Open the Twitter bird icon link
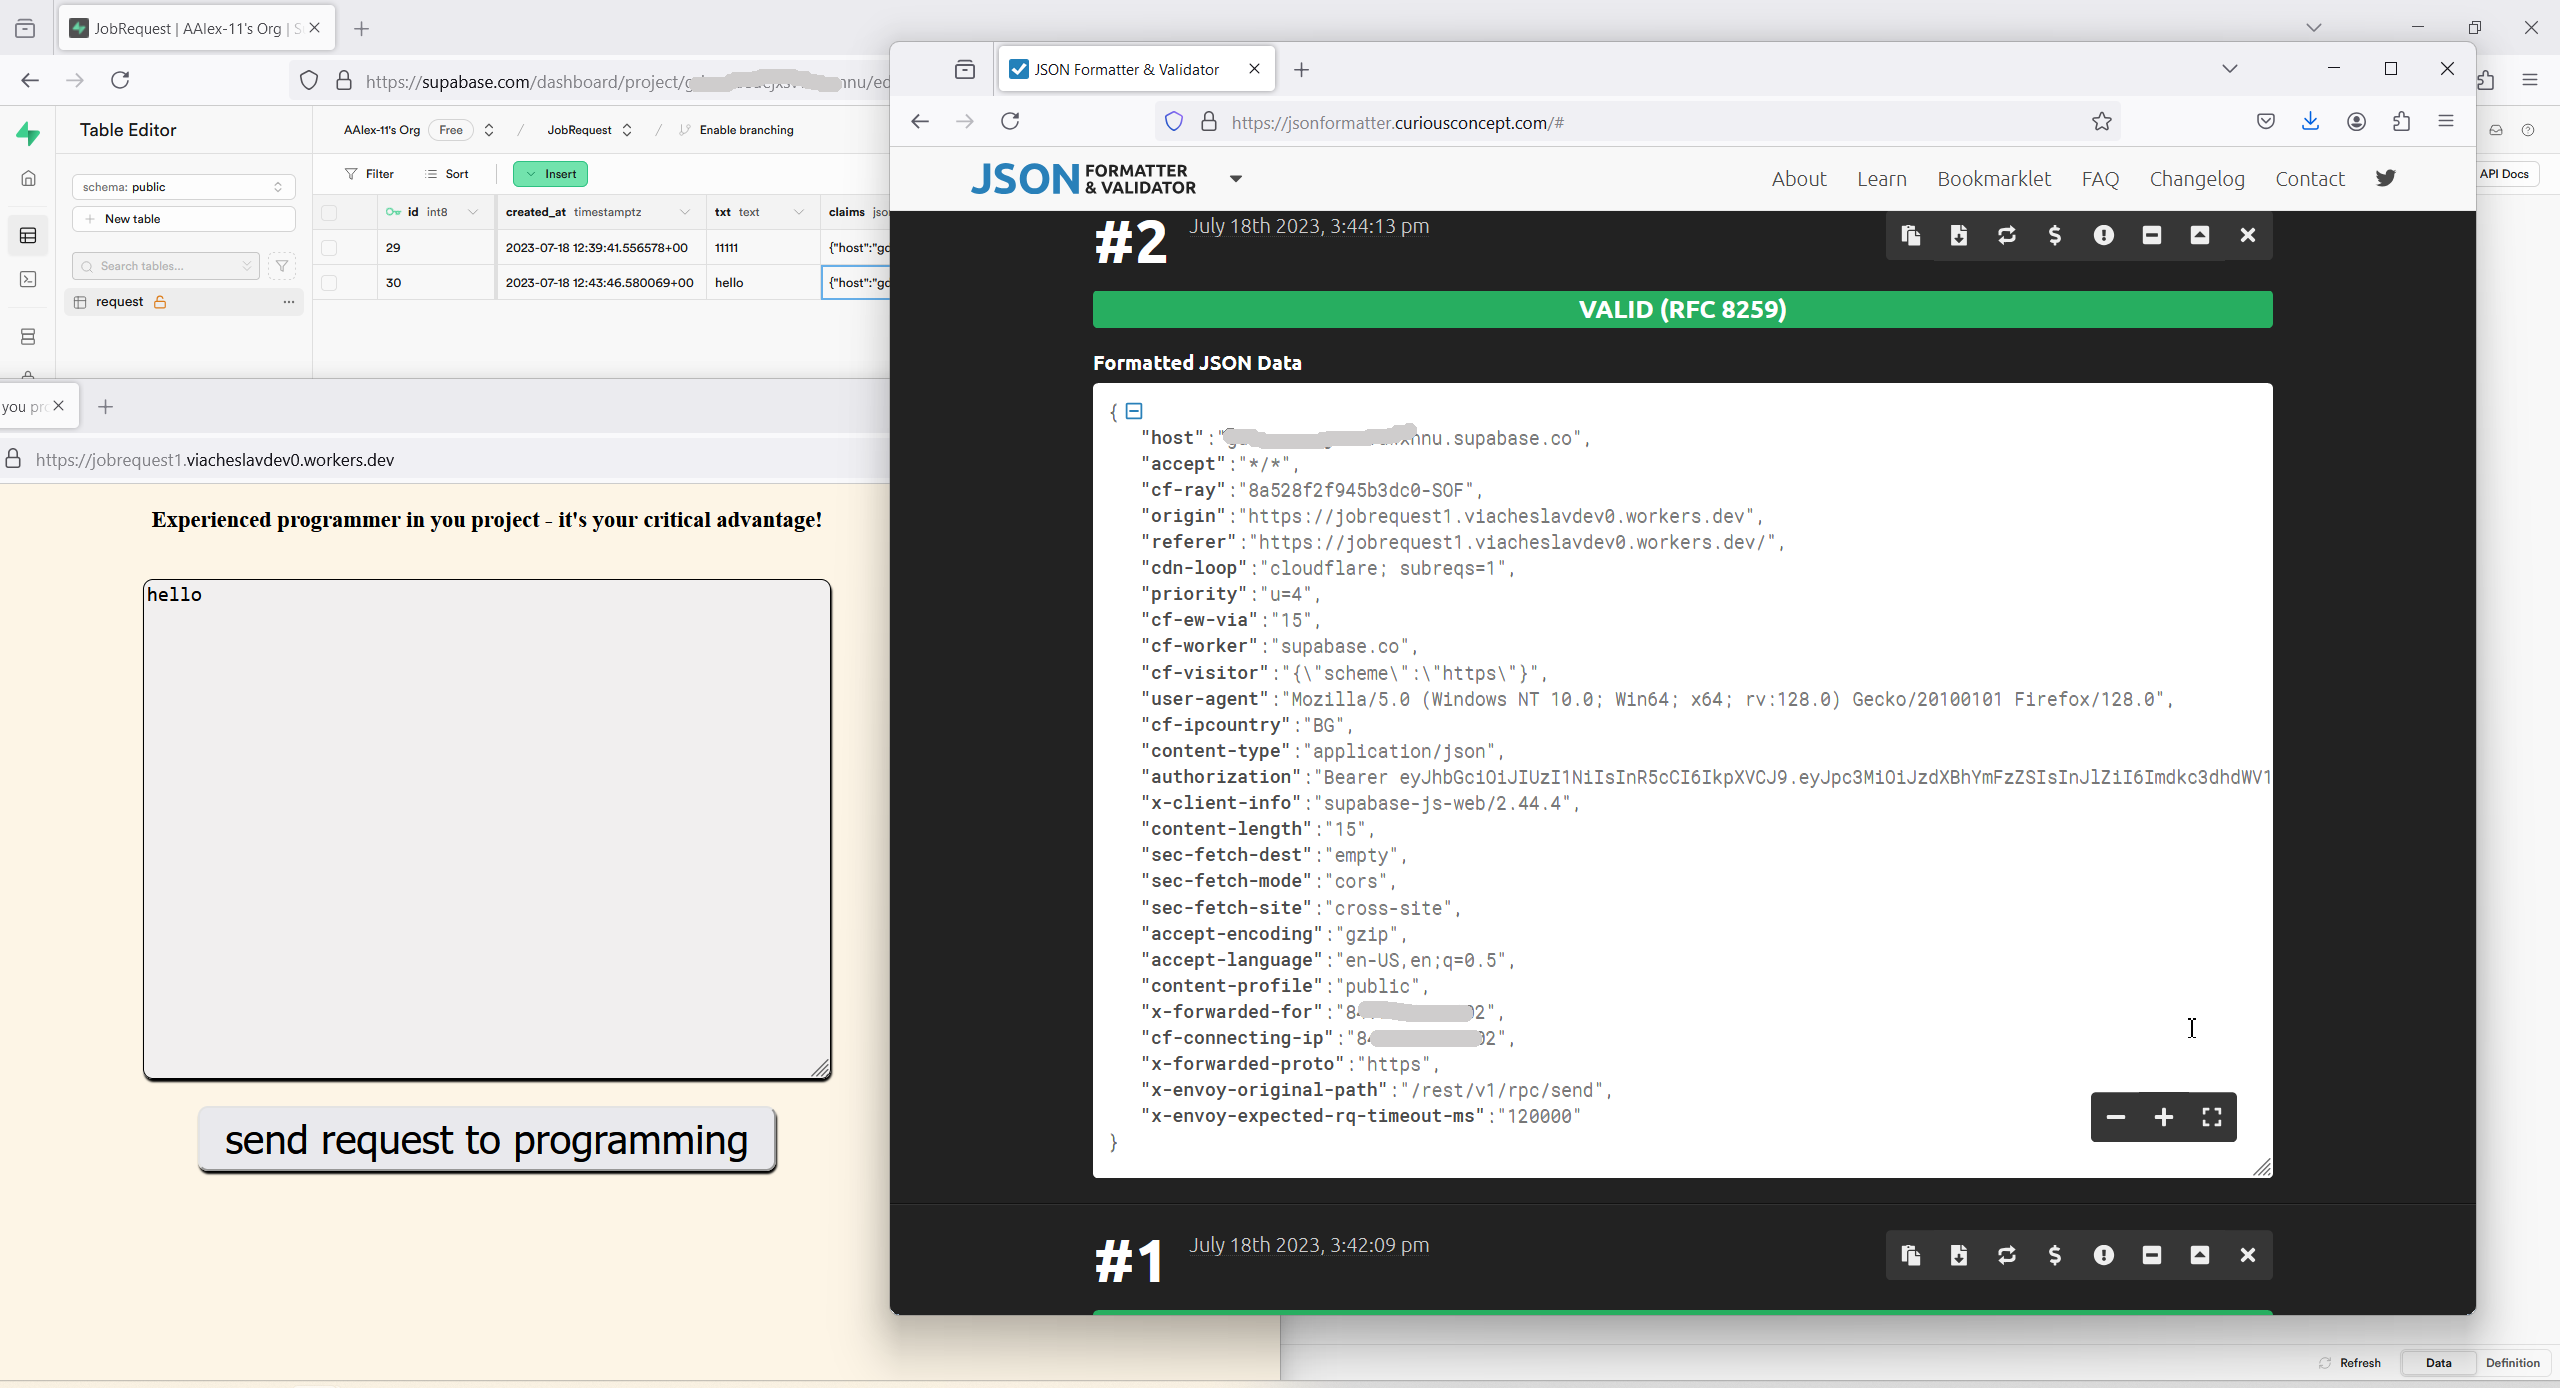This screenshot has height=1388, width=2560. point(2386,178)
